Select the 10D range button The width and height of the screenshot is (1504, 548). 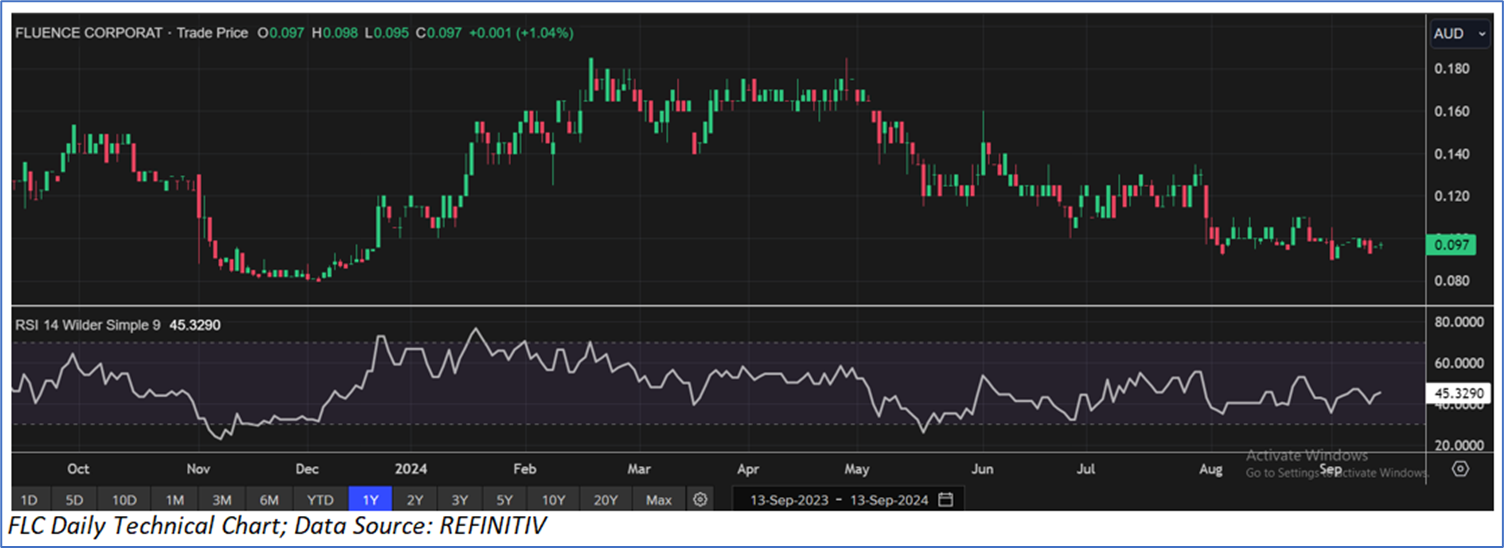[124, 499]
